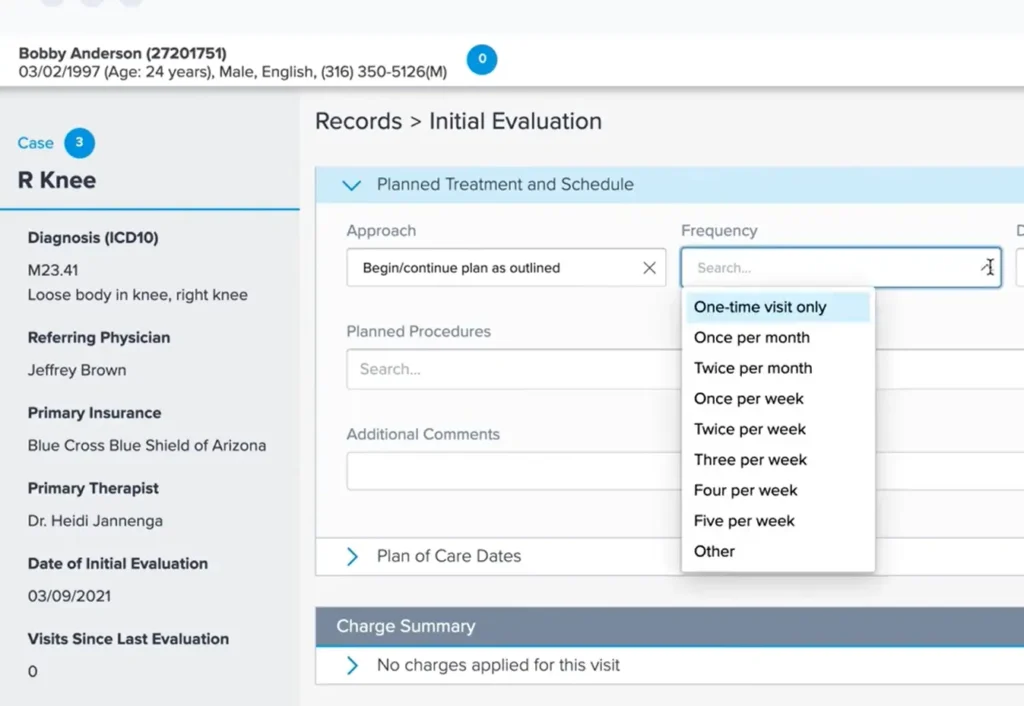Open the Case link in sidebar
1024x706 pixels.
click(35, 143)
